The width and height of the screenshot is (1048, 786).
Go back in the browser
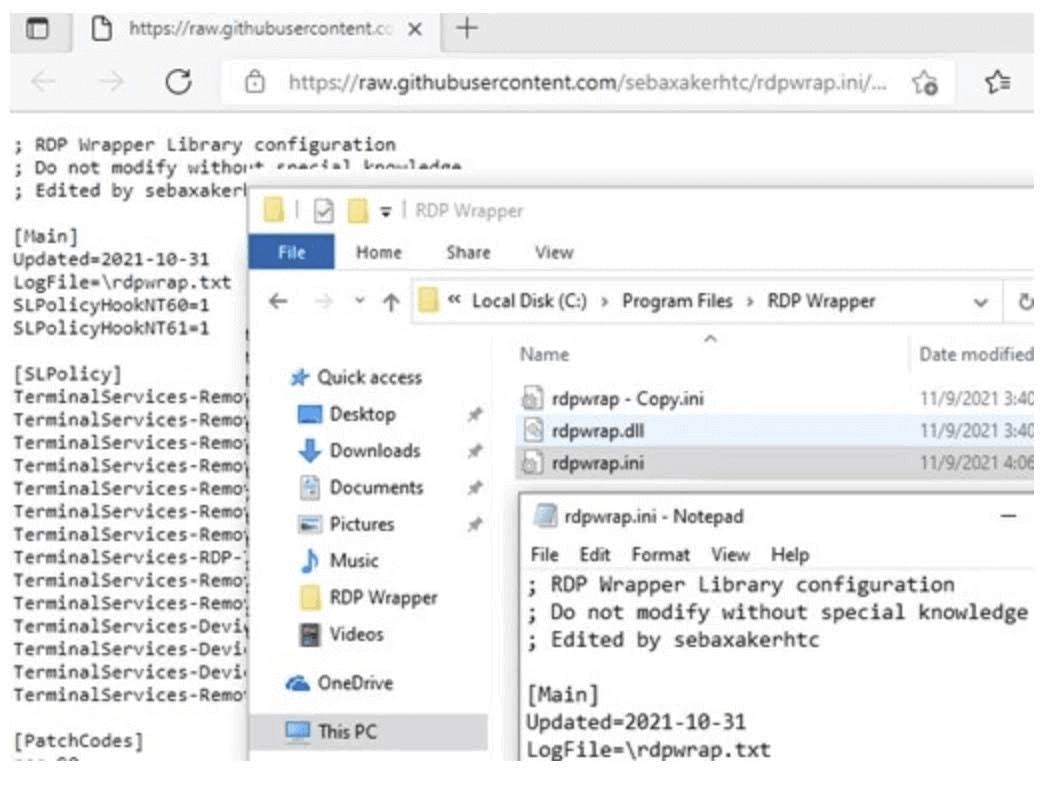click(43, 82)
